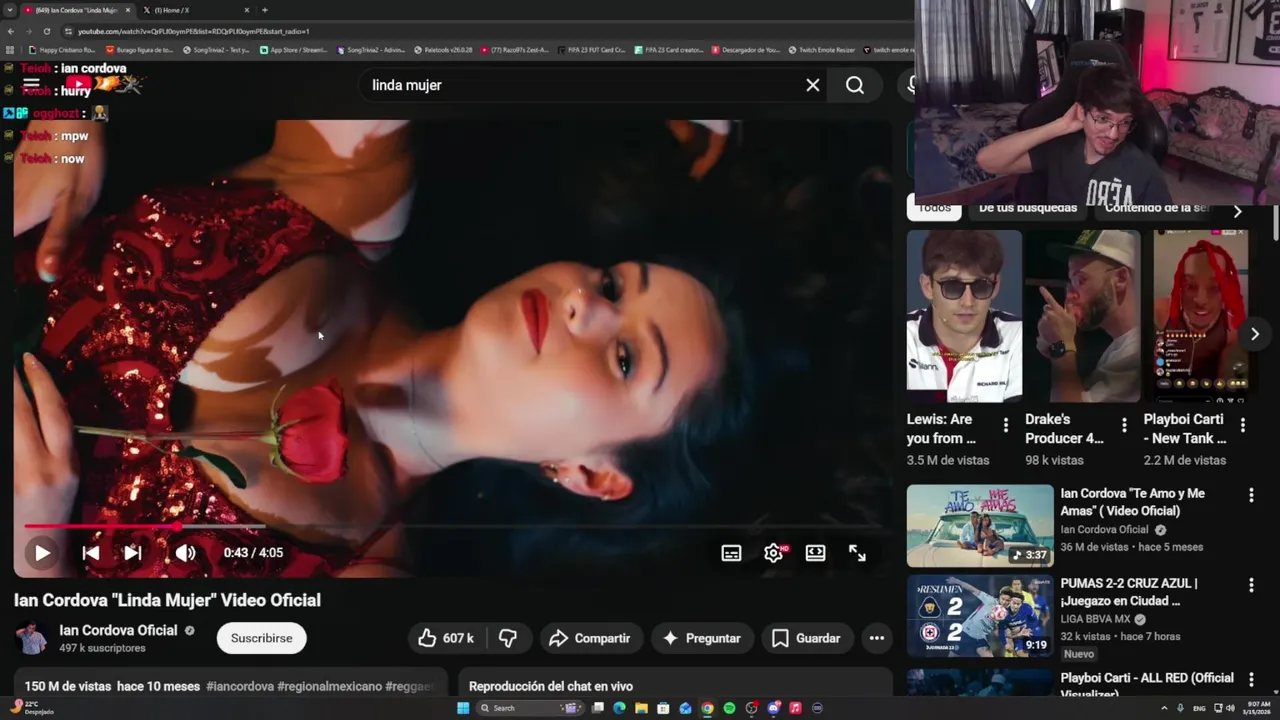
Task: Show hidden system tray icons chevron
Action: (1164, 708)
